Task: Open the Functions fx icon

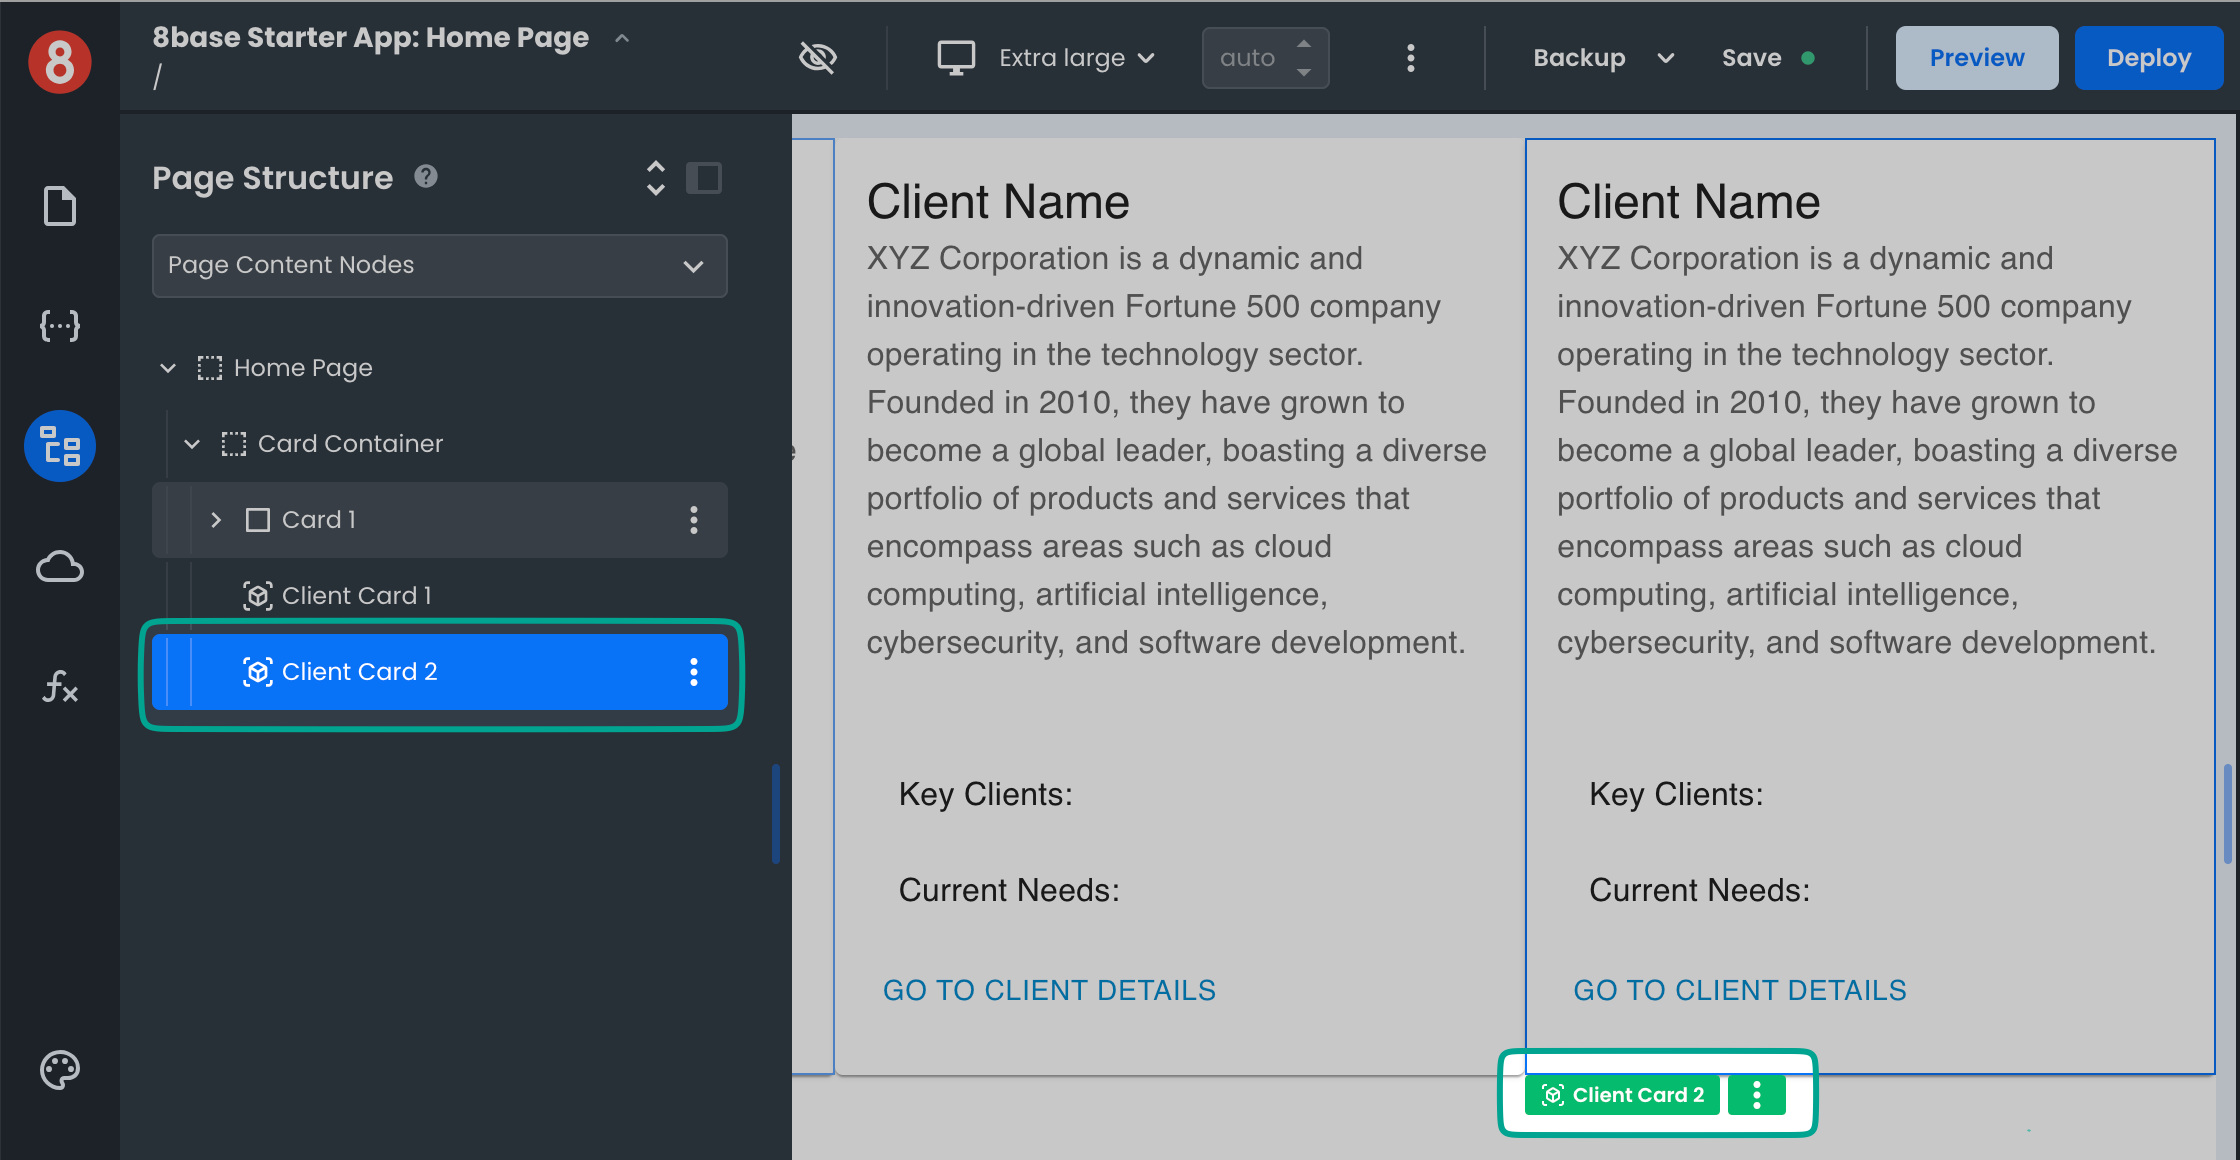Action: [x=60, y=687]
